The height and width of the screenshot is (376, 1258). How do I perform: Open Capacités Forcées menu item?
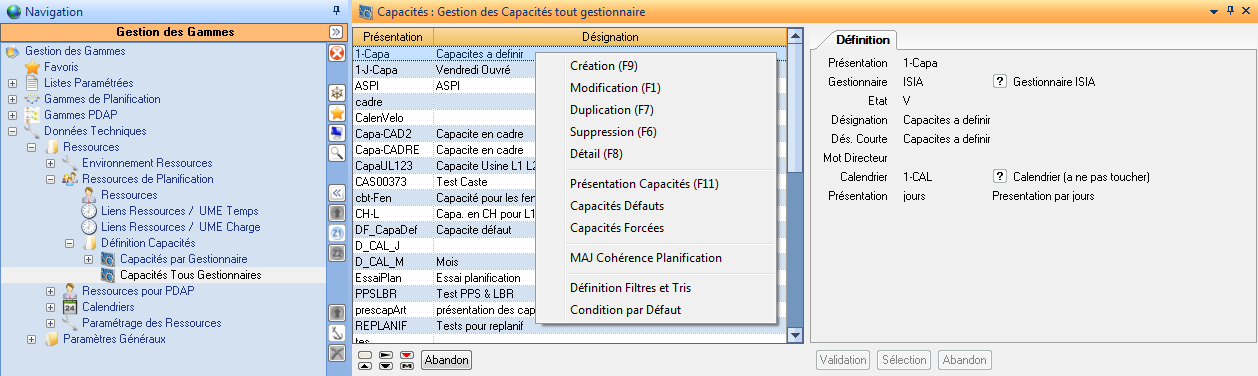(616, 228)
